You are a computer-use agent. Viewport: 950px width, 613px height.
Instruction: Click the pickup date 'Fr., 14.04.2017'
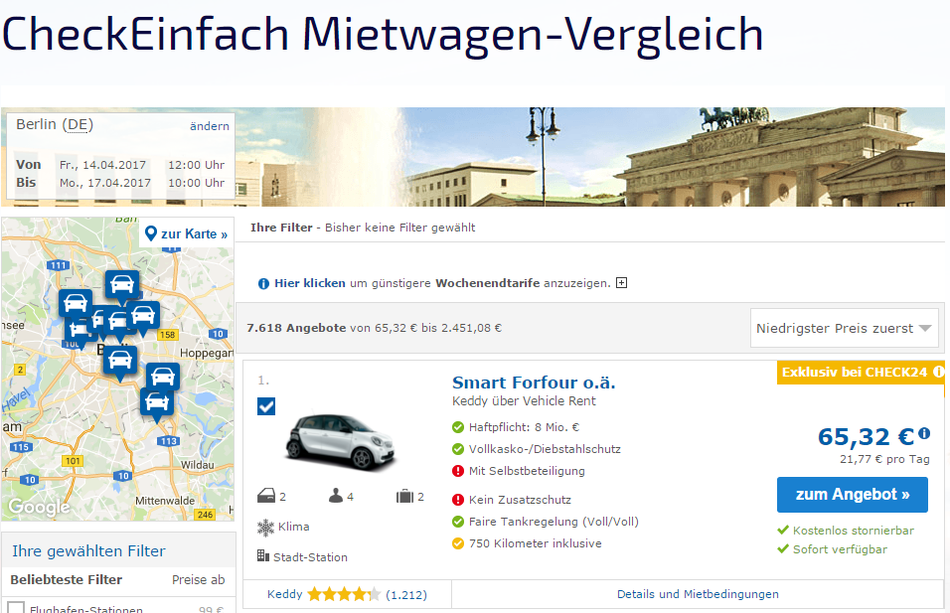(102, 165)
